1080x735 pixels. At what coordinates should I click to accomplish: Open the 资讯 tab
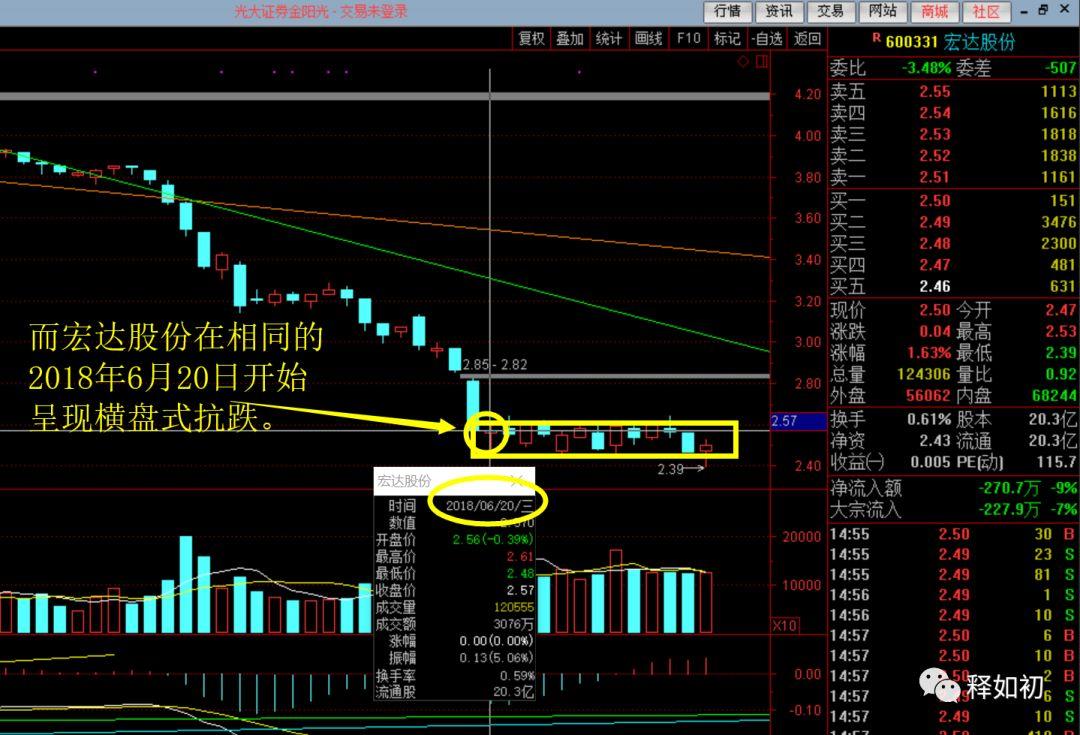pos(779,11)
